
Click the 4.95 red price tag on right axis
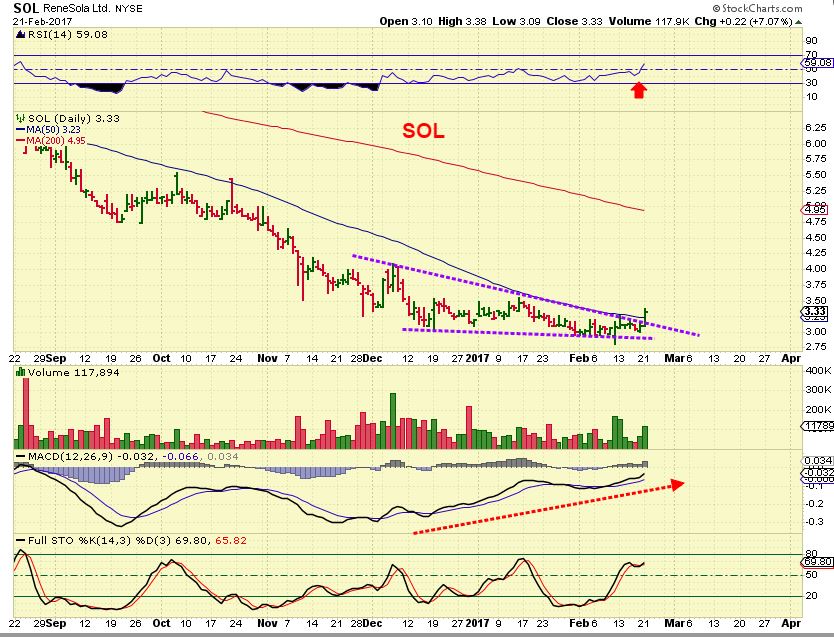click(x=816, y=209)
